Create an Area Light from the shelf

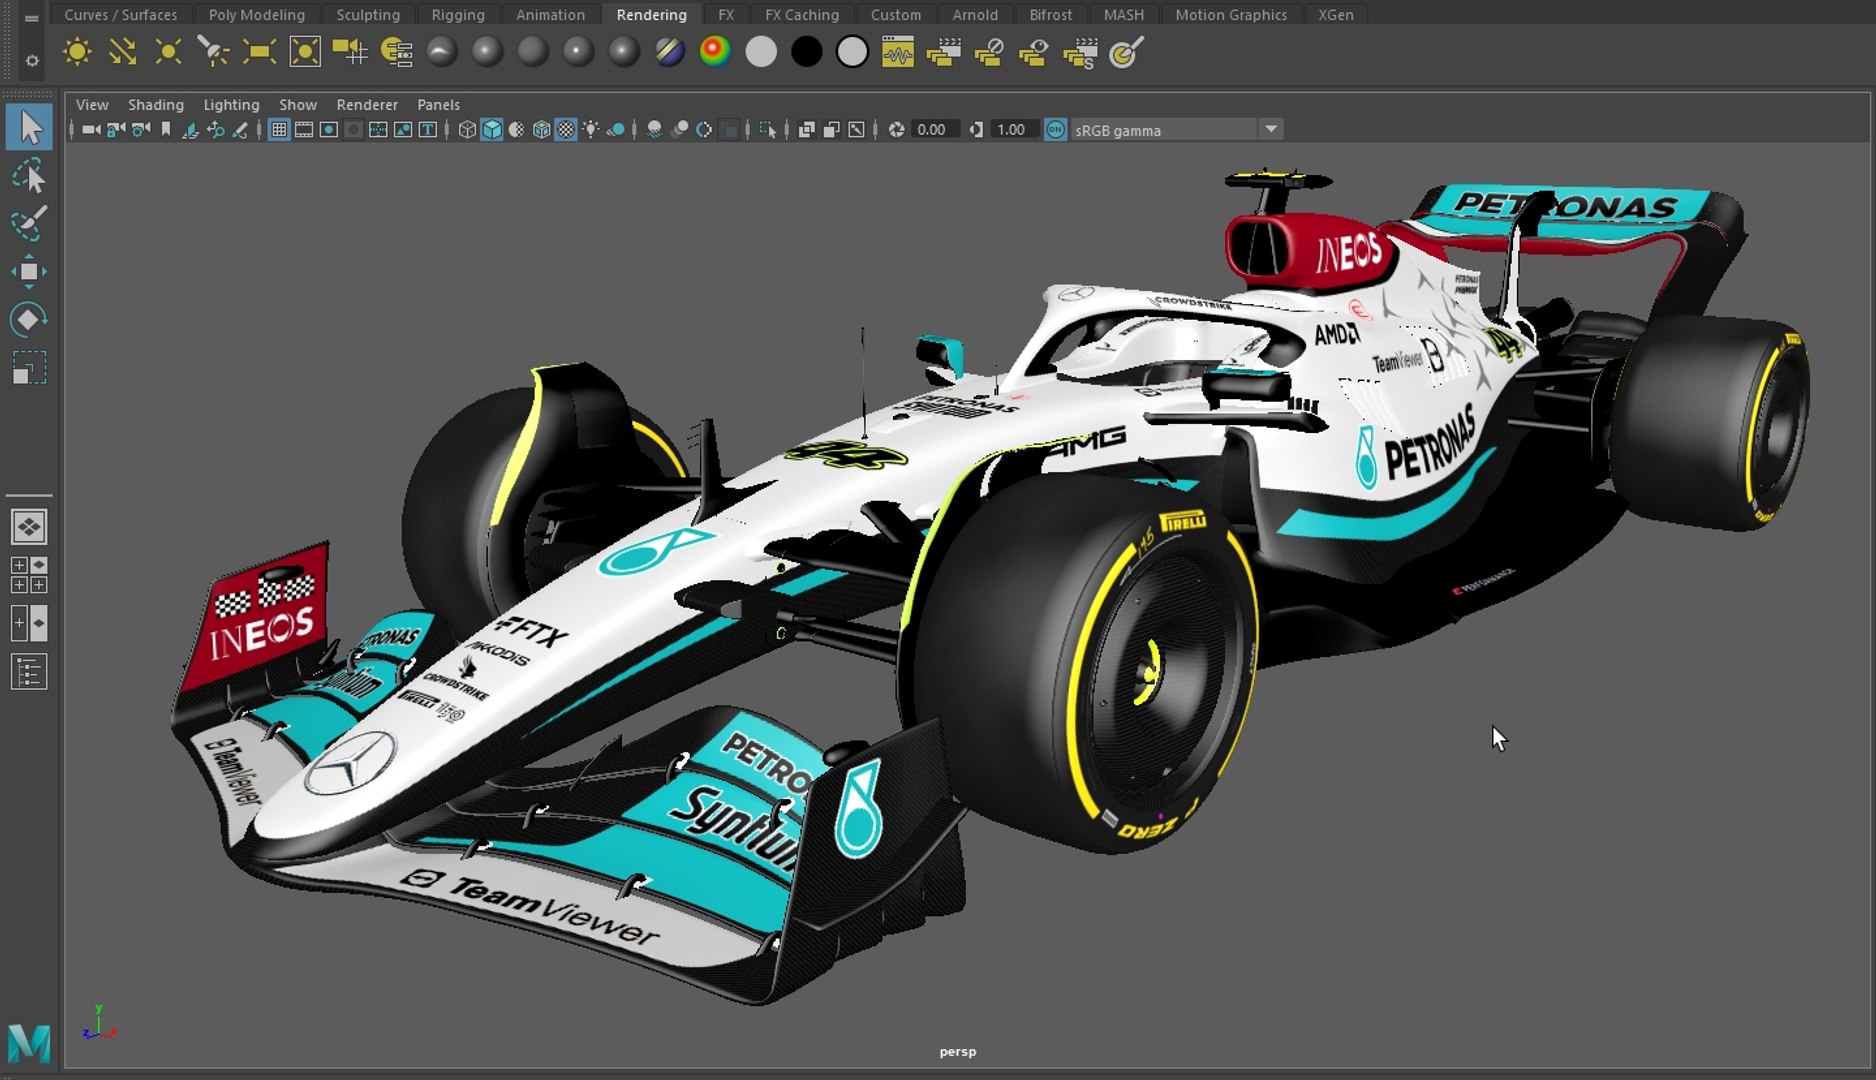[259, 52]
